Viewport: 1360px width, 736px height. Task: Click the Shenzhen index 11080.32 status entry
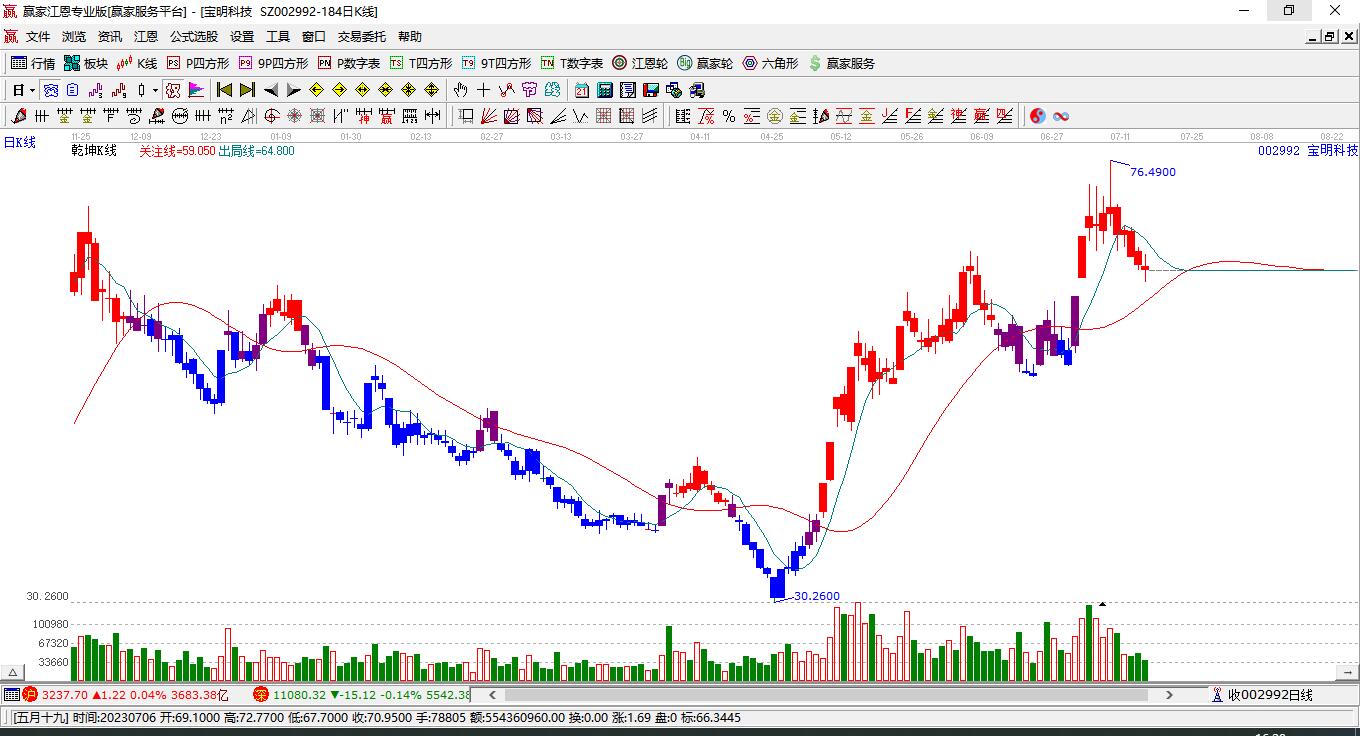(361, 694)
